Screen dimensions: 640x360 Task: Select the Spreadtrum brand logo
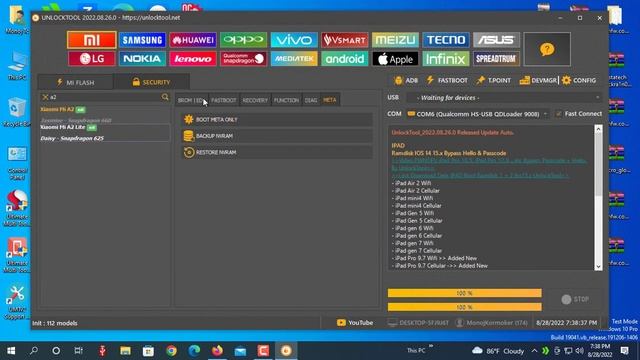coord(497,59)
